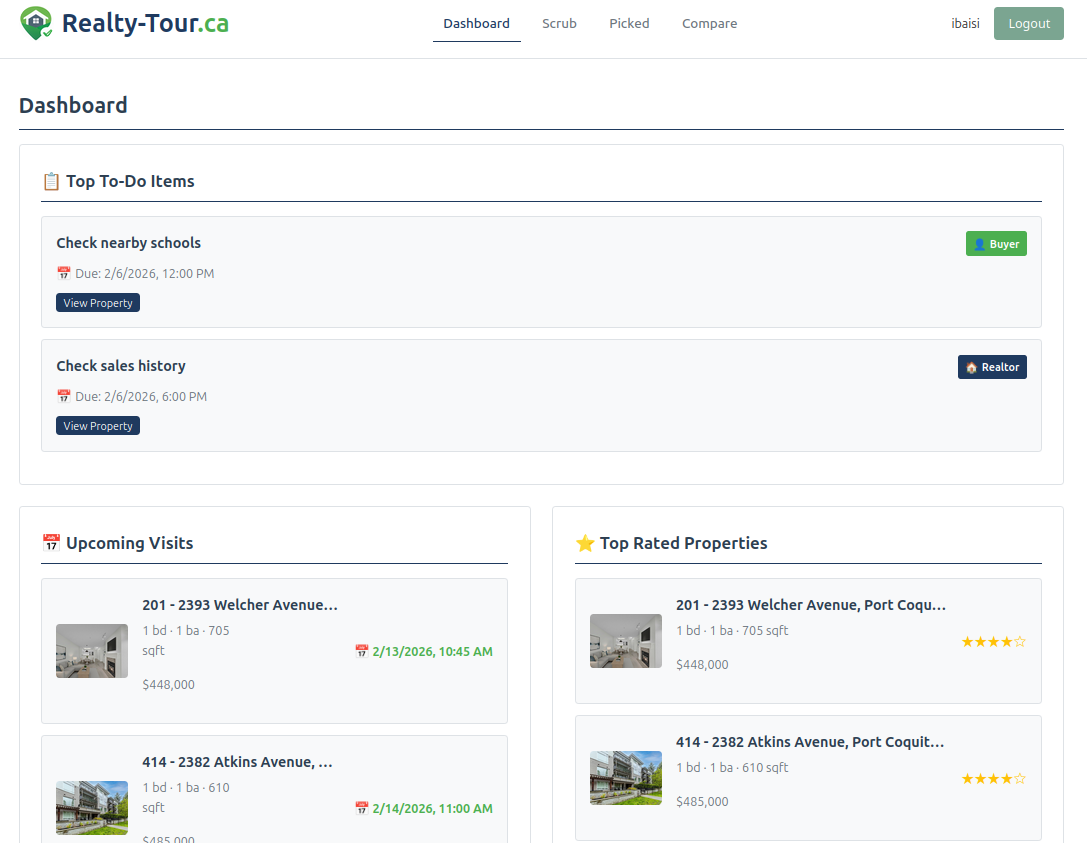Switch to the Picked tab
The height and width of the screenshot is (843, 1087).
point(629,24)
